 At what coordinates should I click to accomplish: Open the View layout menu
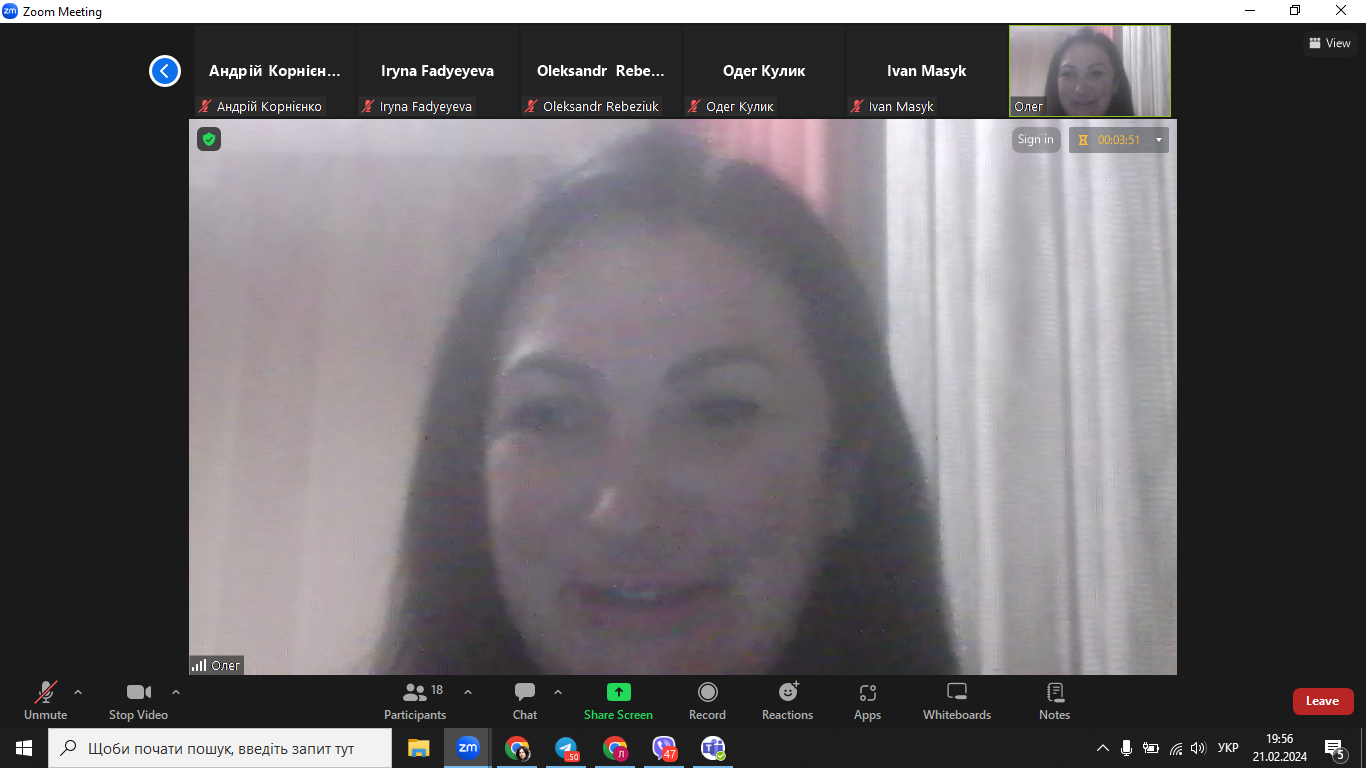(1329, 43)
